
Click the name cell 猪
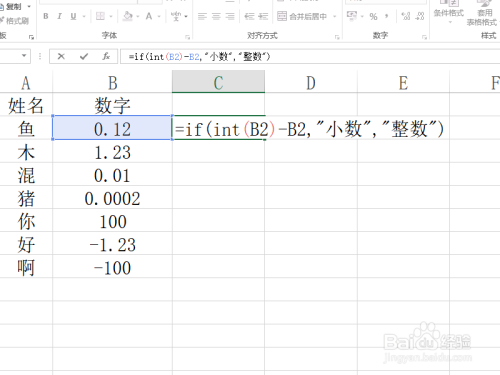tap(26, 199)
